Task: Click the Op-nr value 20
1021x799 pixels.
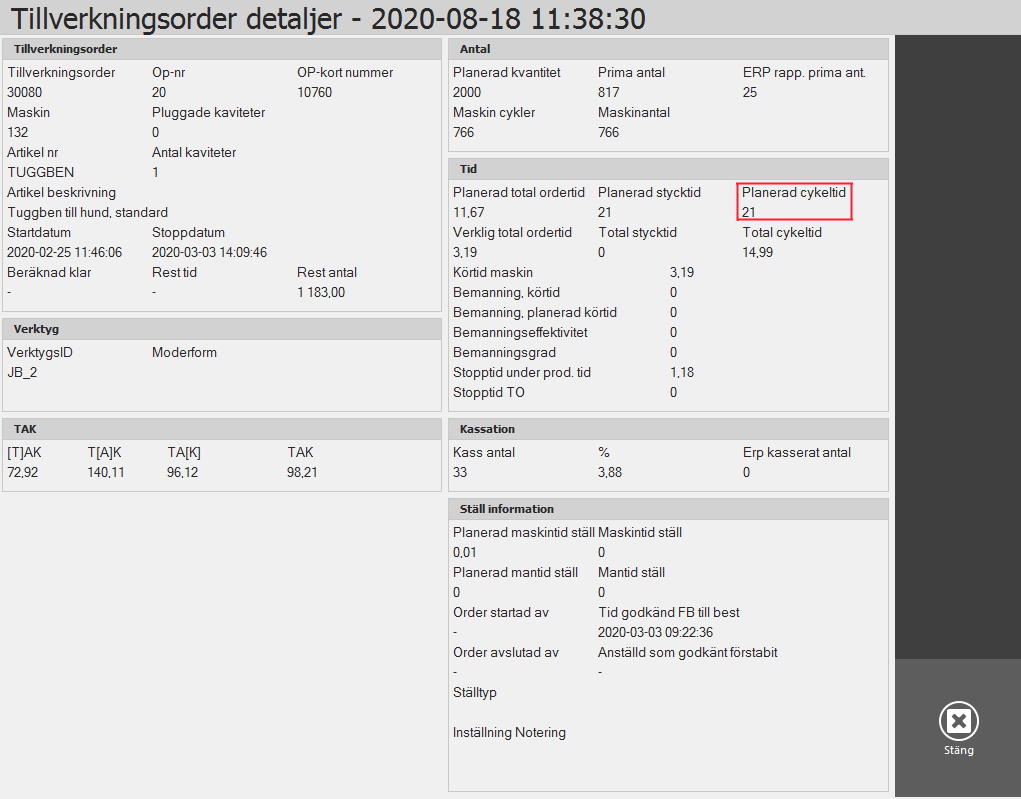Action: click(159, 92)
